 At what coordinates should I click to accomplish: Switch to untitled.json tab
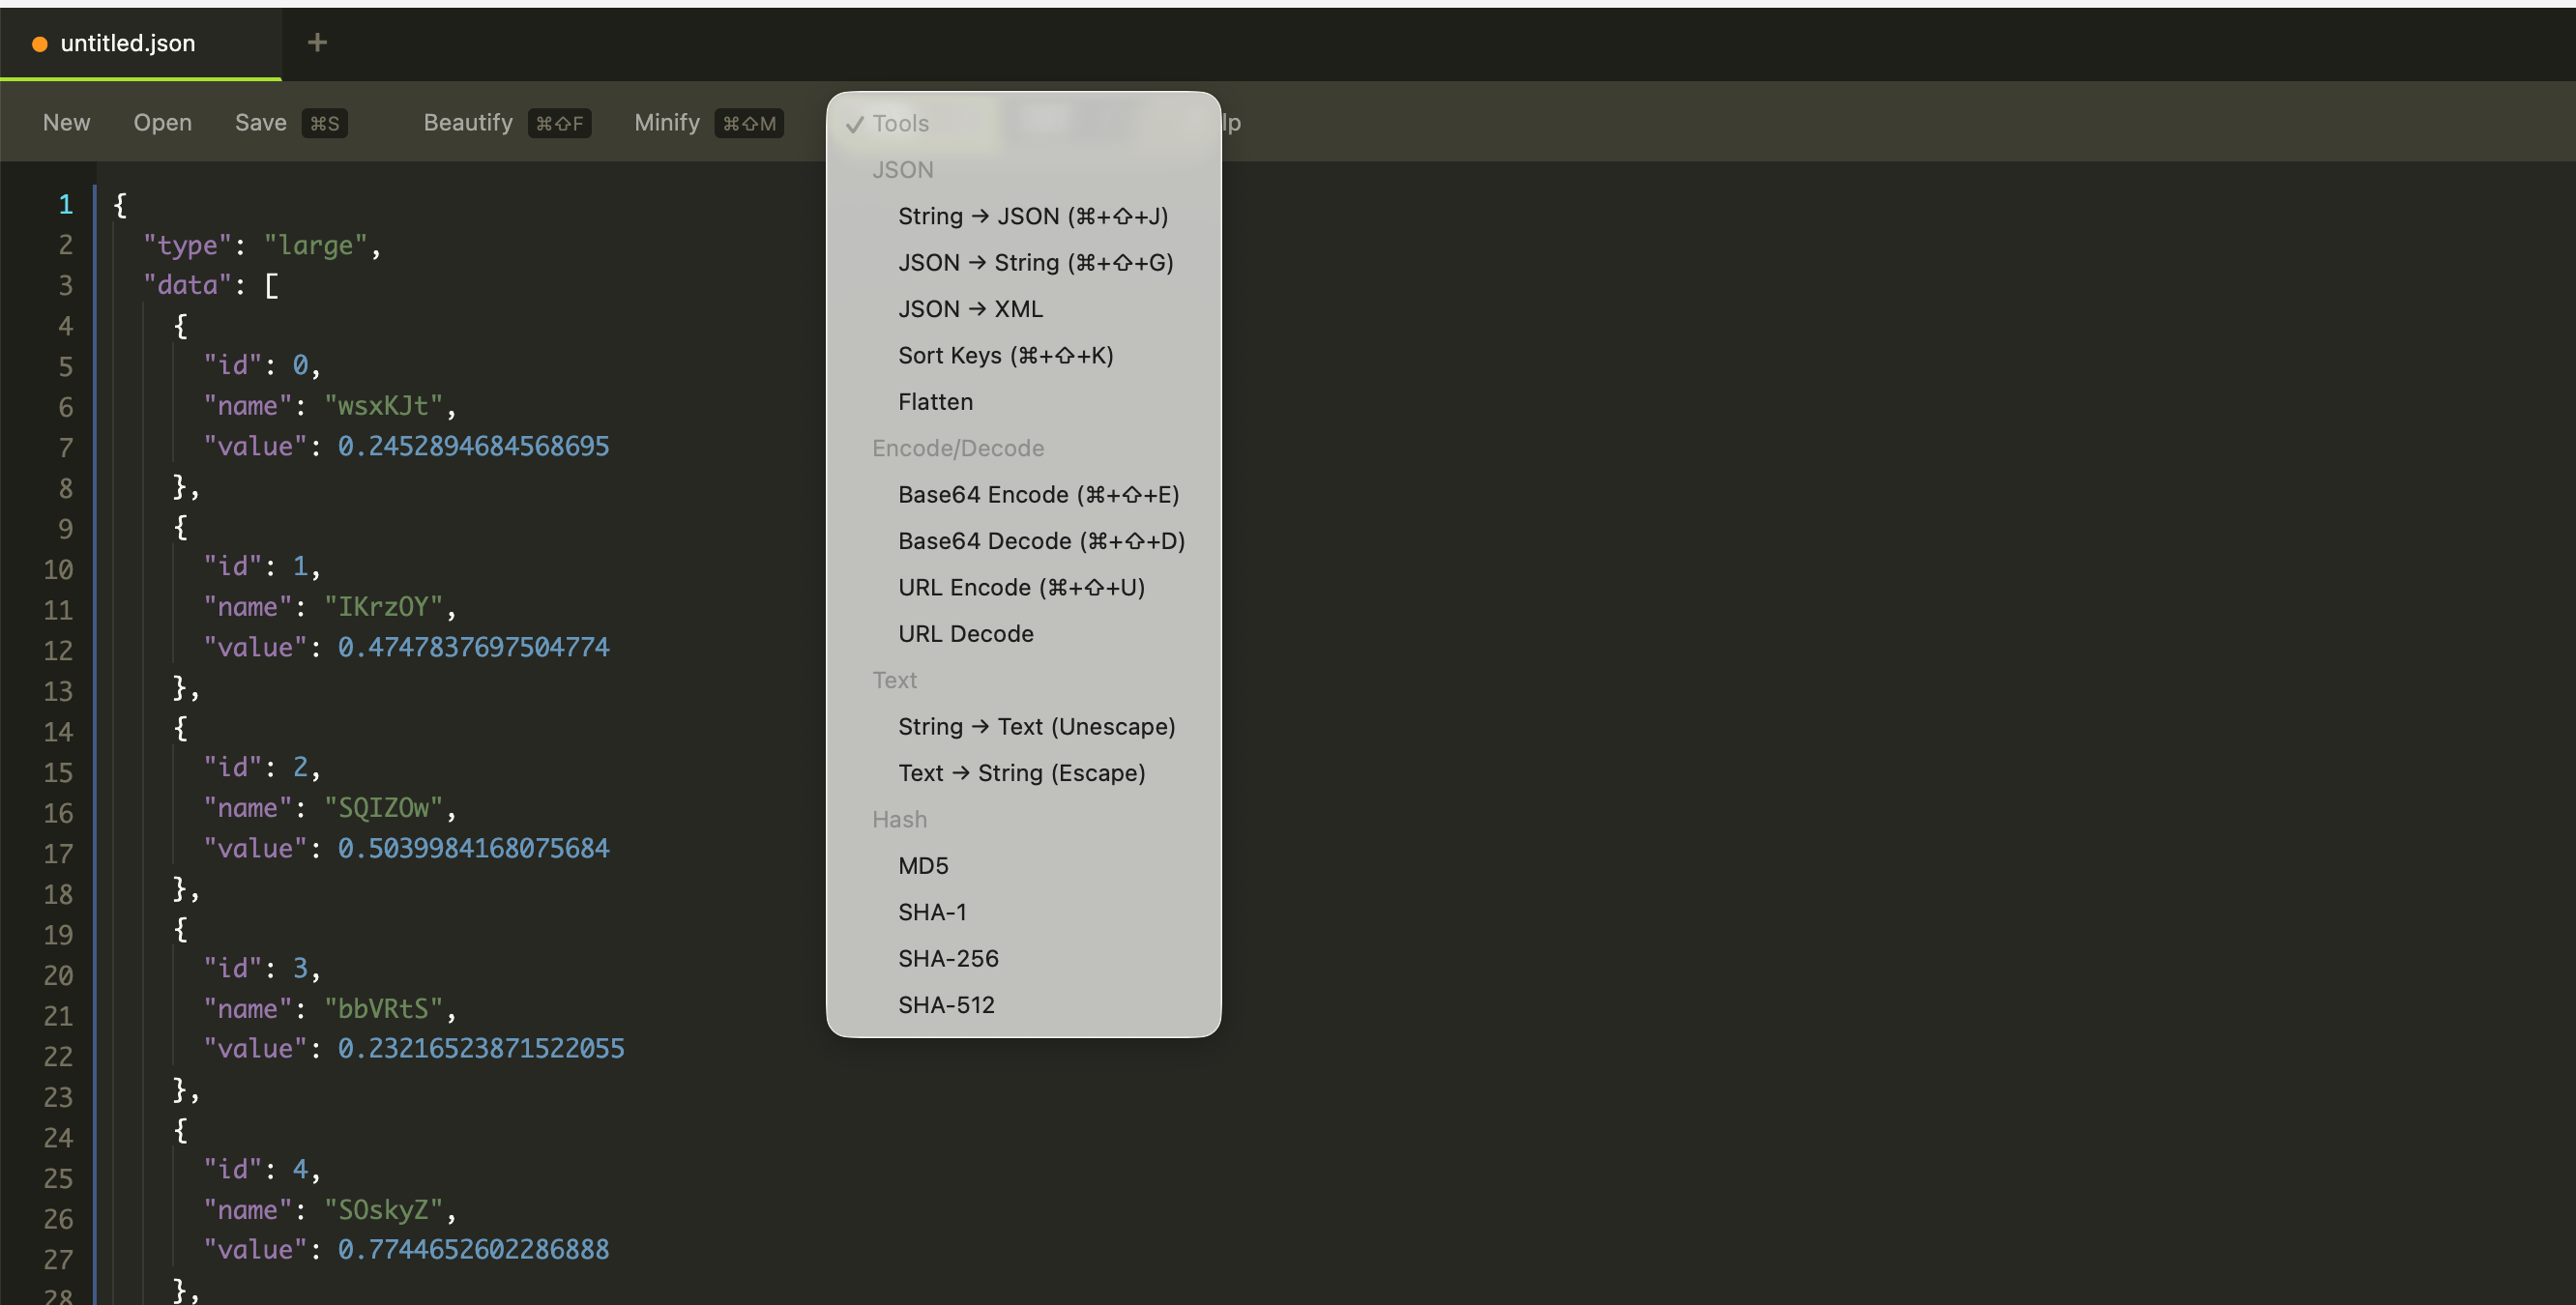pos(128,43)
